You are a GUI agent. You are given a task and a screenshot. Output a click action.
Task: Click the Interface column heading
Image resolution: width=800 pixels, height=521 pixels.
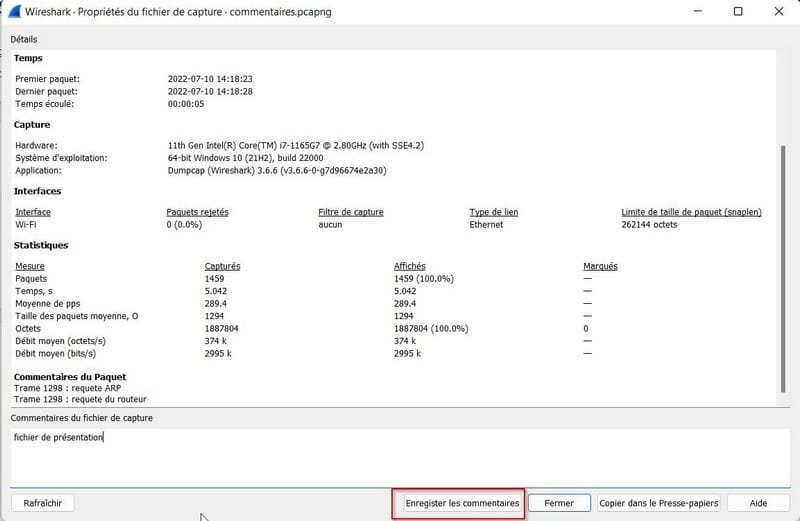(33, 212)
